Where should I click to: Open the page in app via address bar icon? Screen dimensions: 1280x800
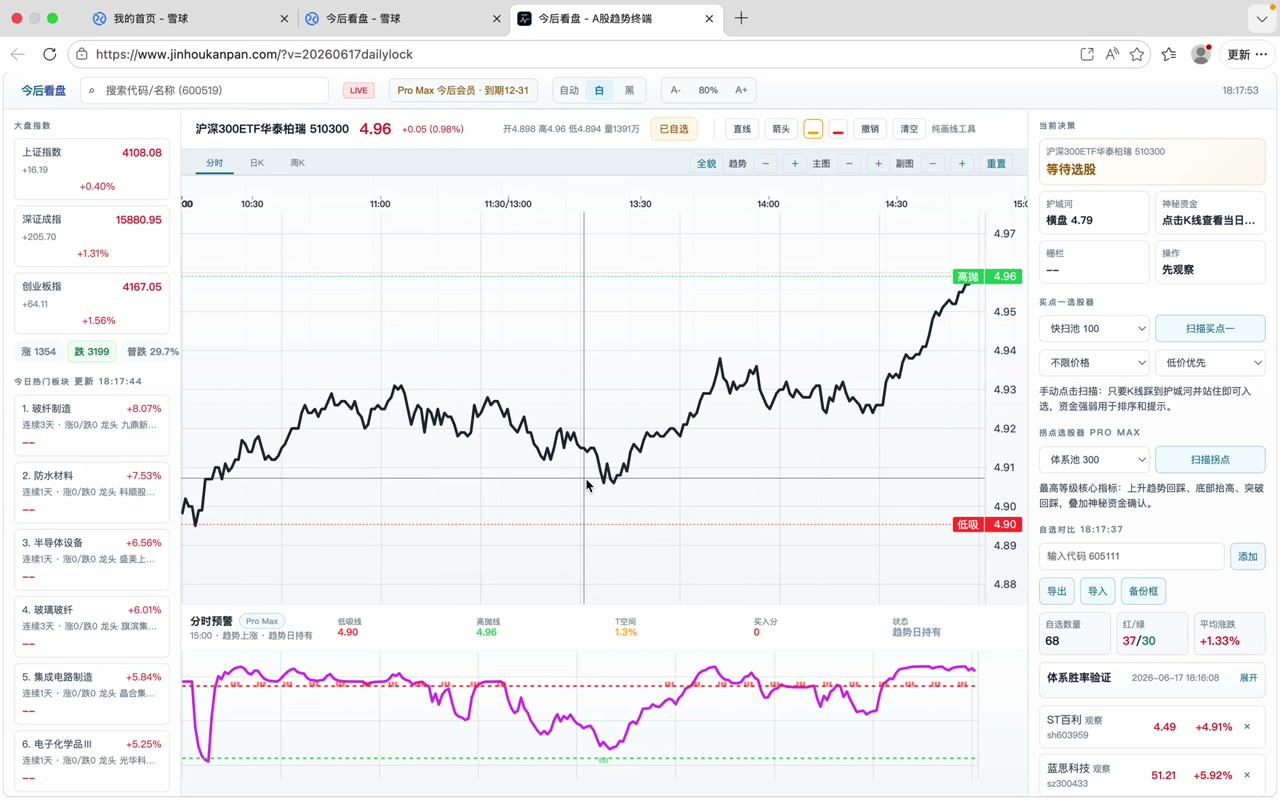point(1087,55)
